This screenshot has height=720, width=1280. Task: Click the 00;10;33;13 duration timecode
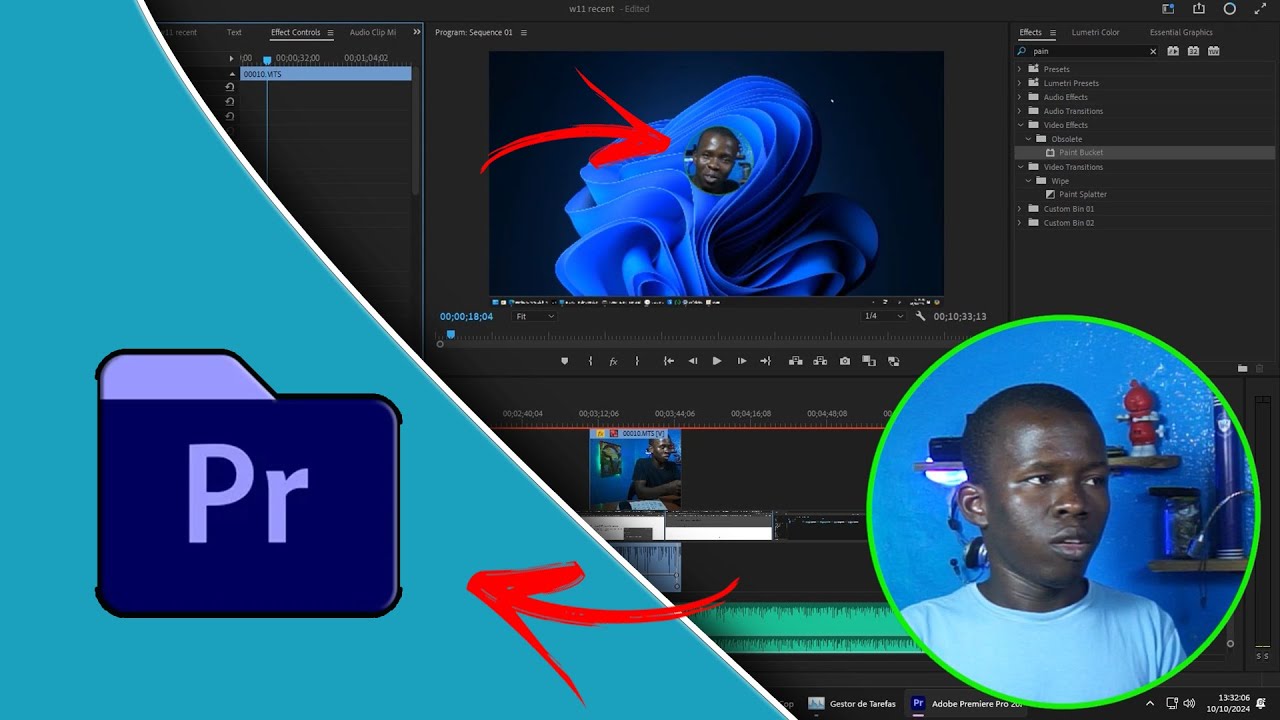960,316
